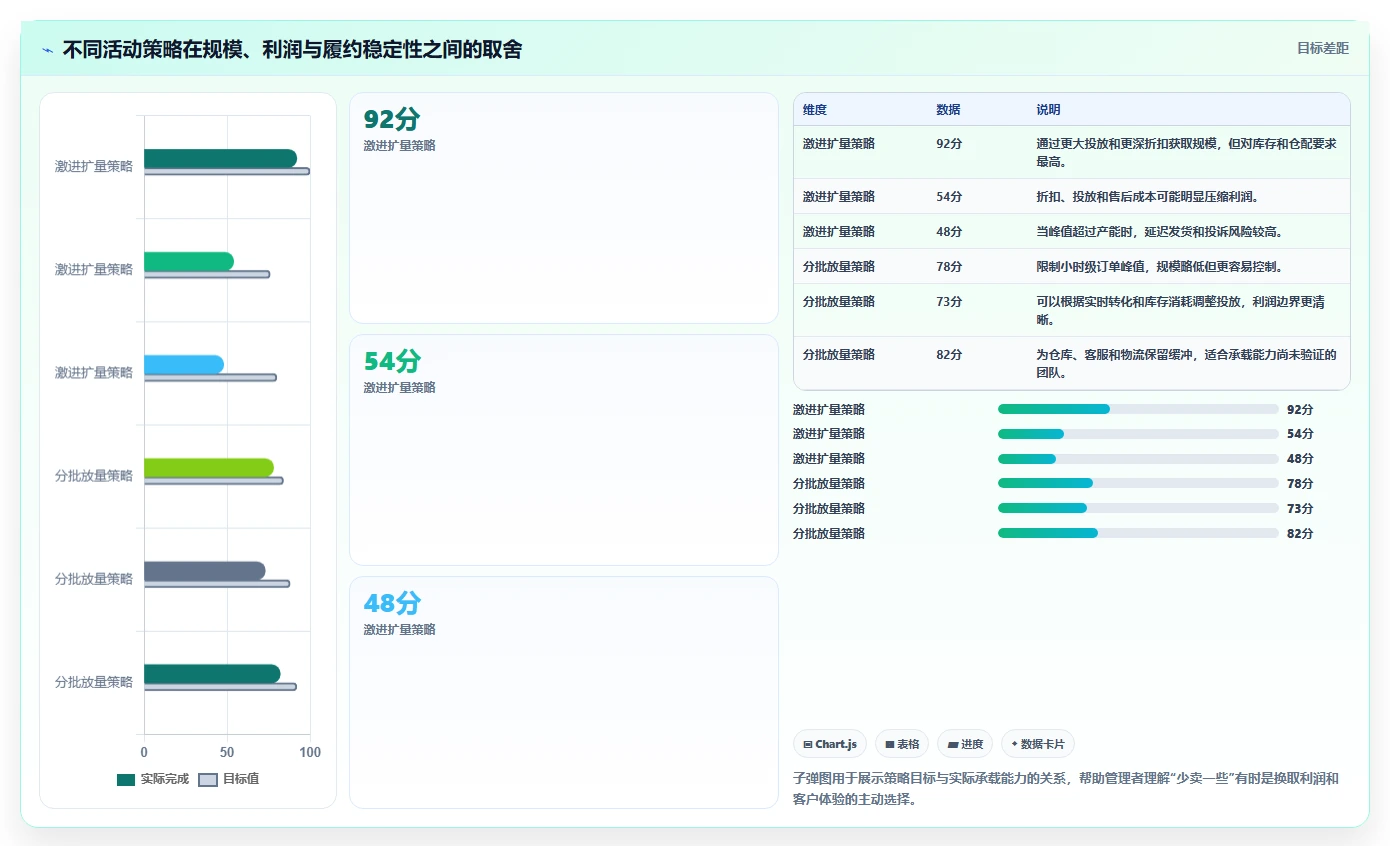Click the footnote text starting 子弹图用于展示
Viewport: 1390px width, 846px height.
click(1065, 789)
